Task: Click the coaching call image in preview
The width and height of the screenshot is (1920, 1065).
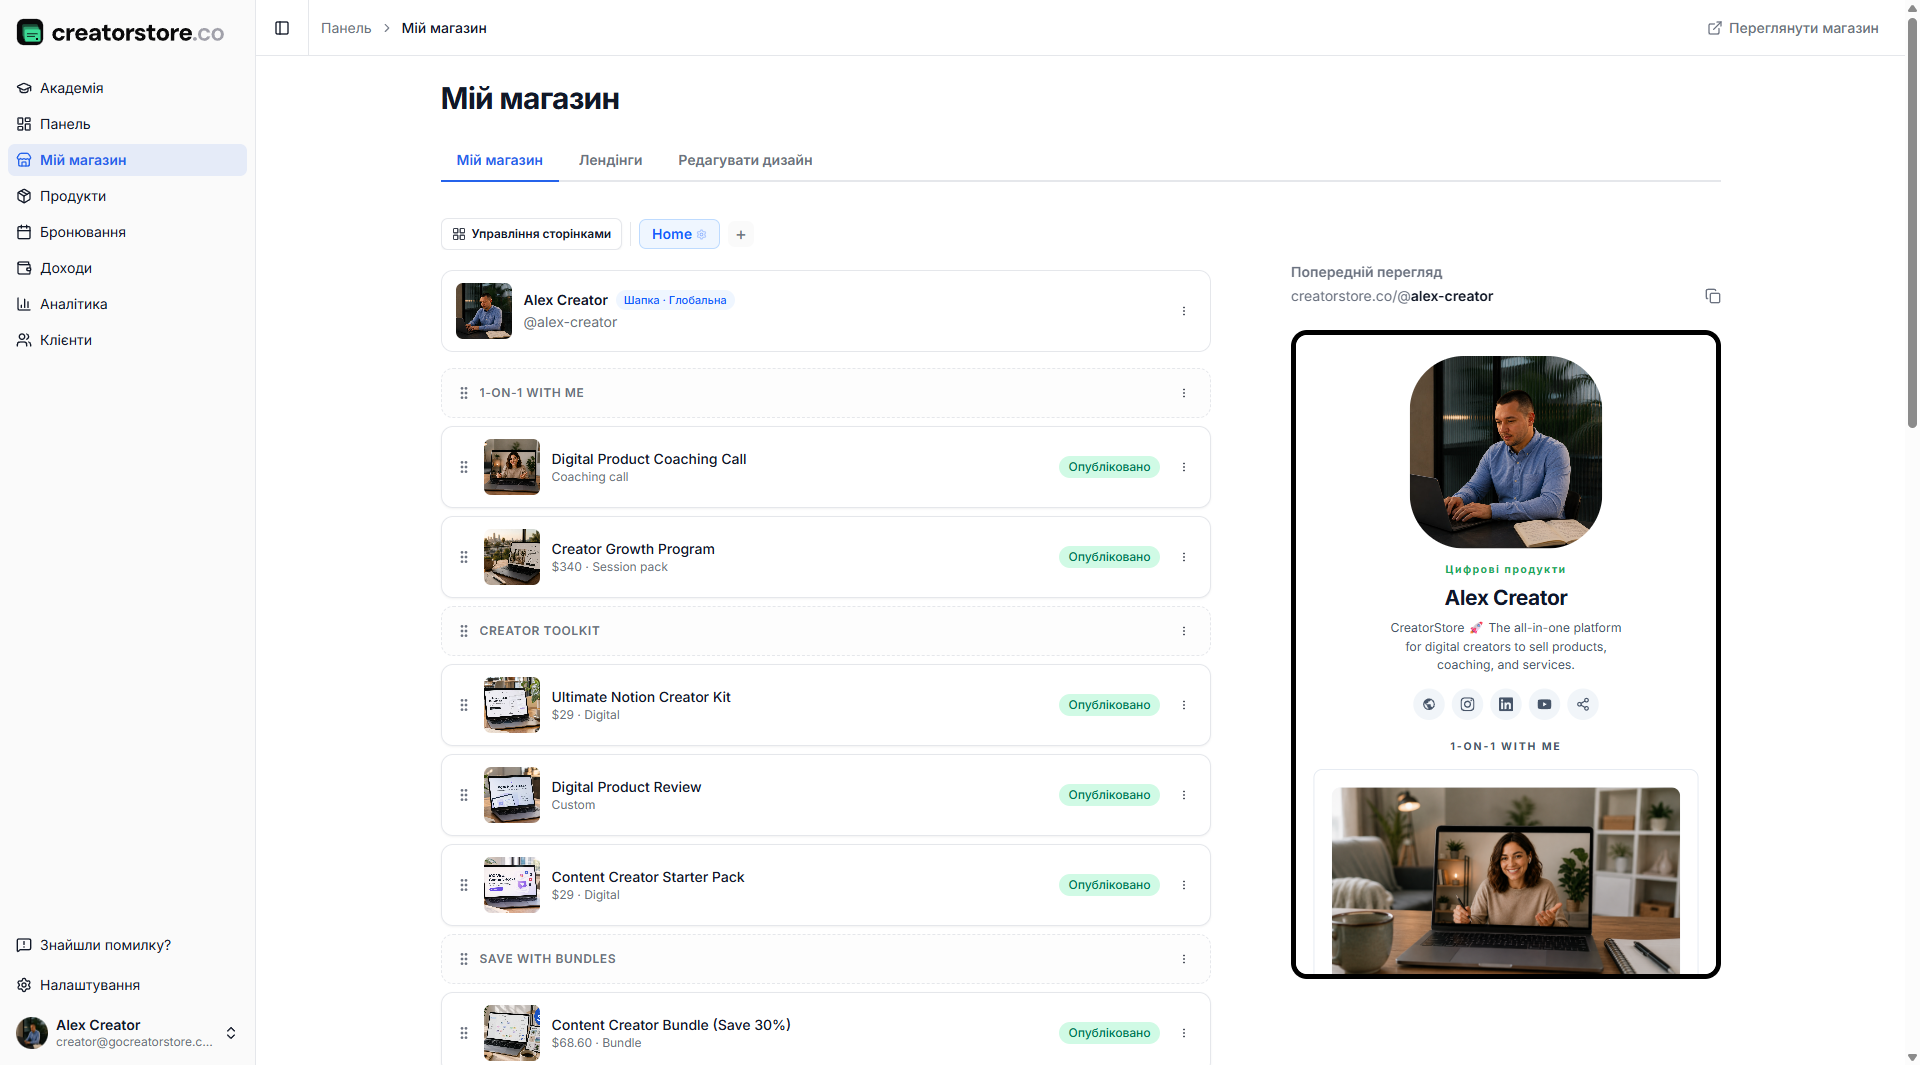Action: (1505, 880)
